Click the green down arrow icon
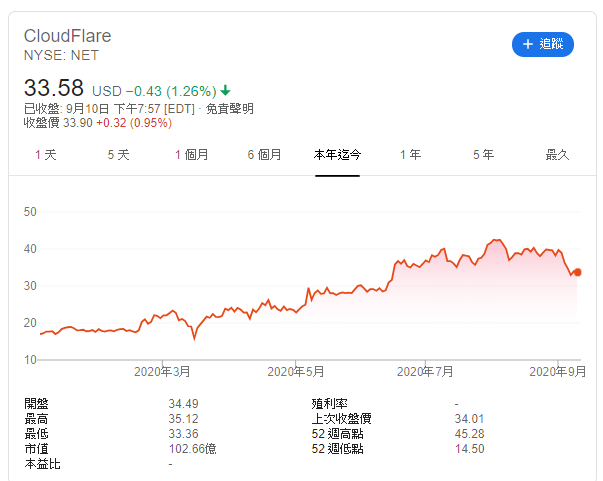The height and width of the screenshot is (481, 603). [225, 91]
